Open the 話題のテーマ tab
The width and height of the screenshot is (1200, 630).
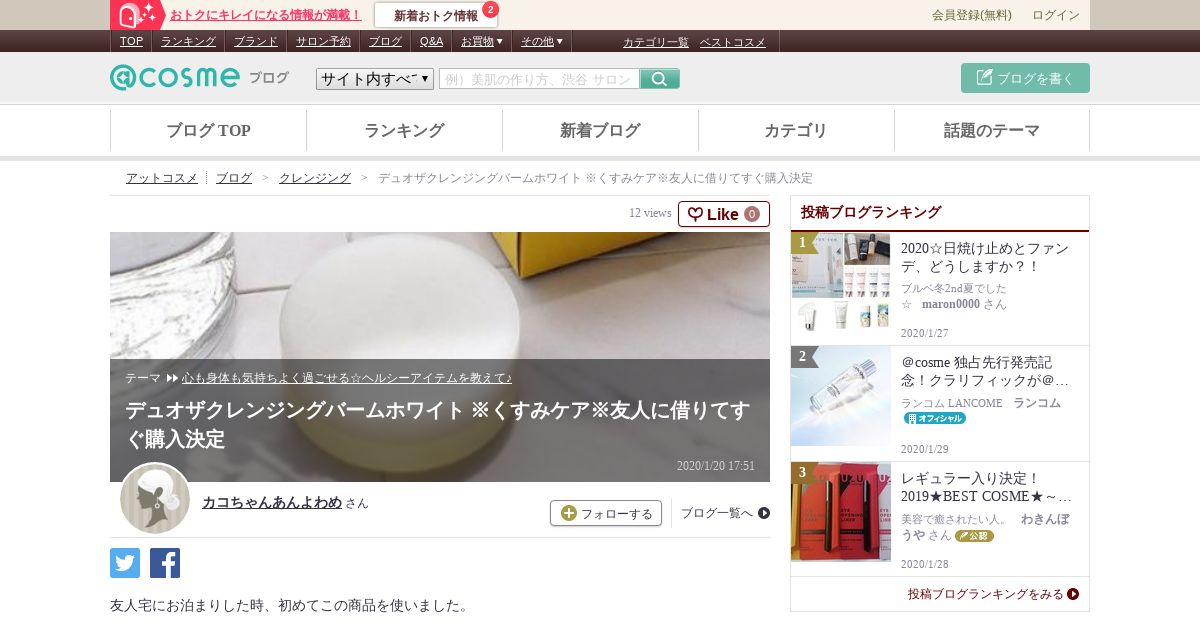[992, 131]
